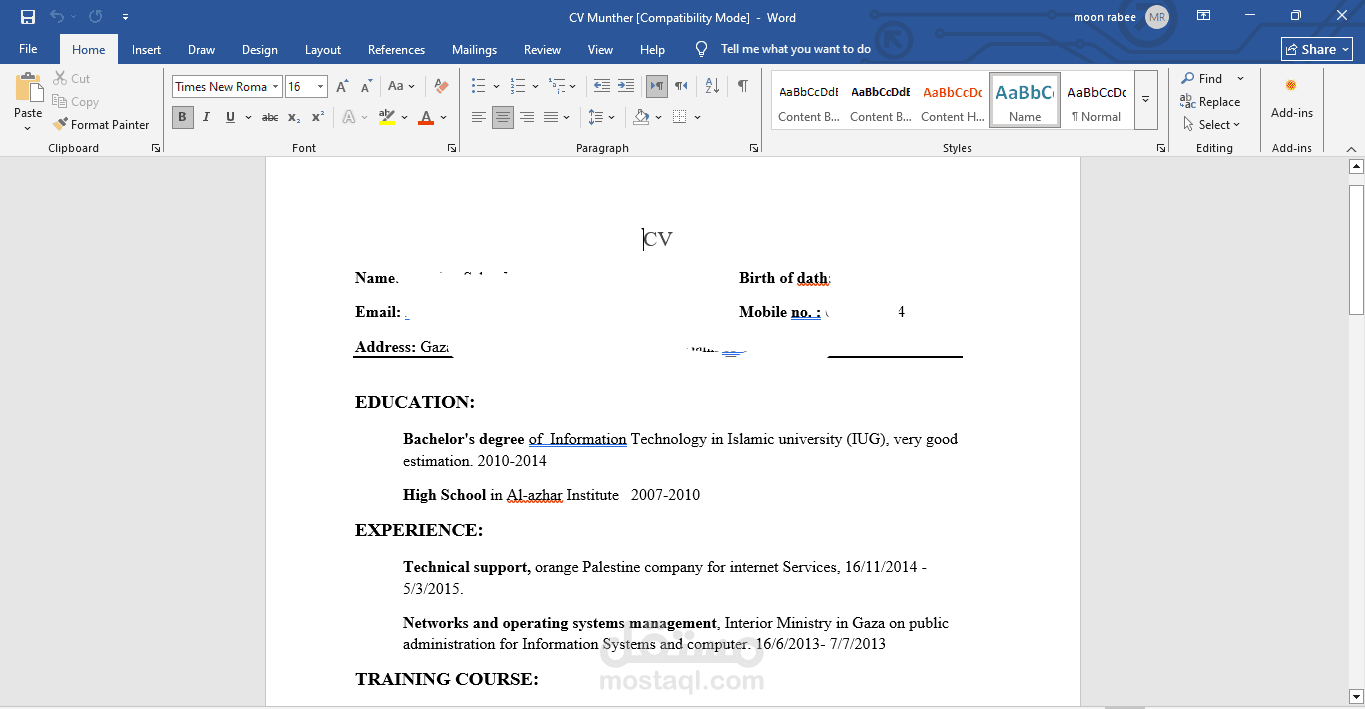Align text left
The image size is (1365, 709).
pyautogui.click(x=479, y=117)
